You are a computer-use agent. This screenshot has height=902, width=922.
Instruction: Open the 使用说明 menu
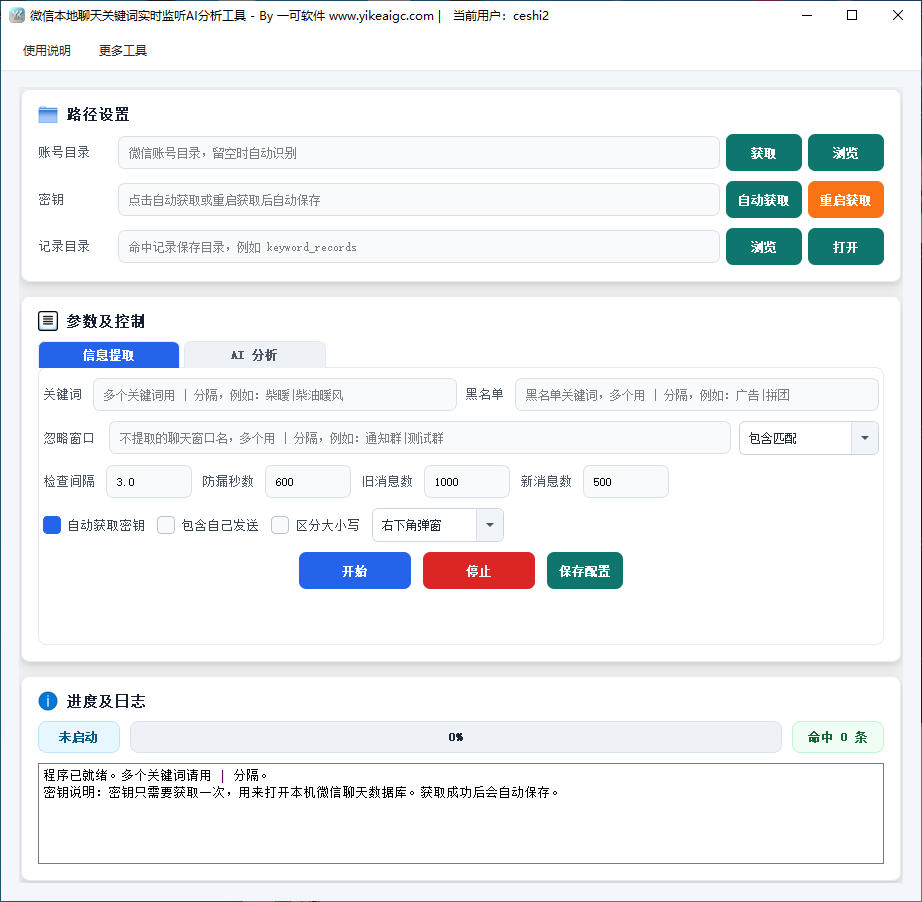(x=46, y=51)
